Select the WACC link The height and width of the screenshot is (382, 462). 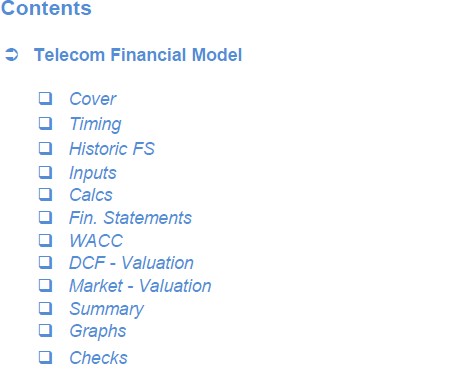96,241
